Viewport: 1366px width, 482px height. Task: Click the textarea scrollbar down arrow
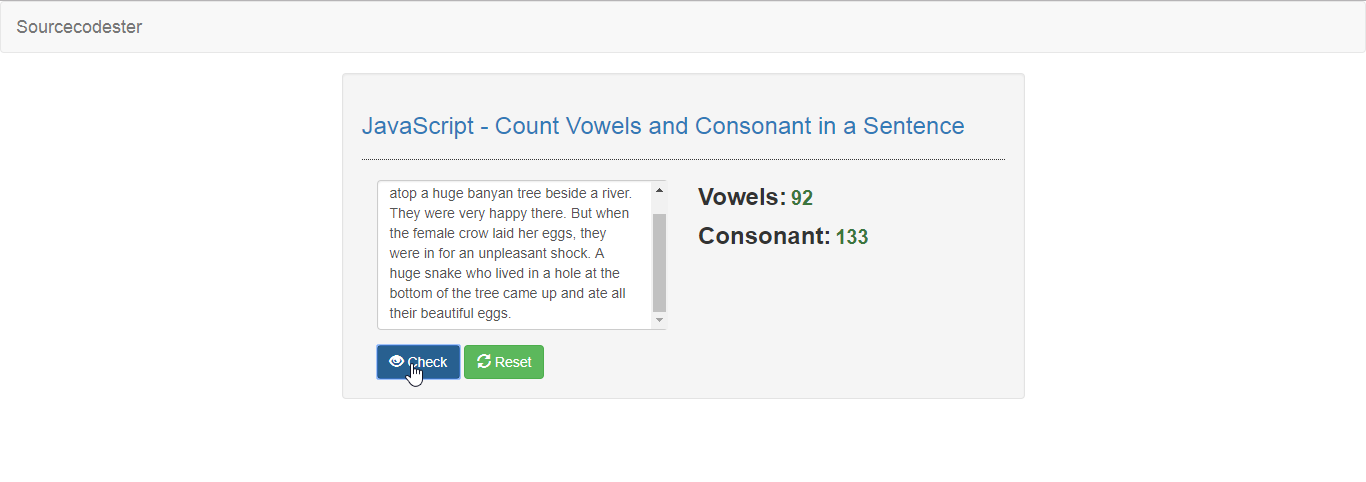coord(659,320)
